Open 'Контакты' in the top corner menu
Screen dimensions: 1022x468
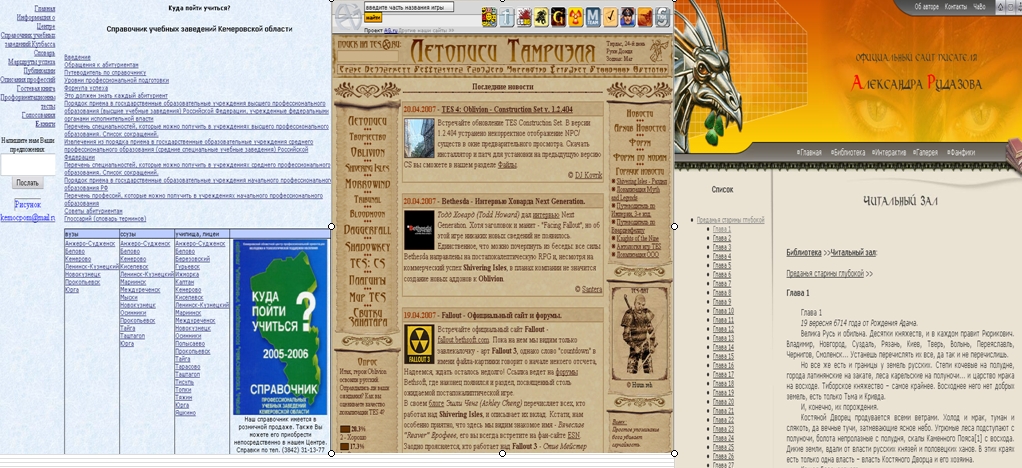tap(956, 7)
